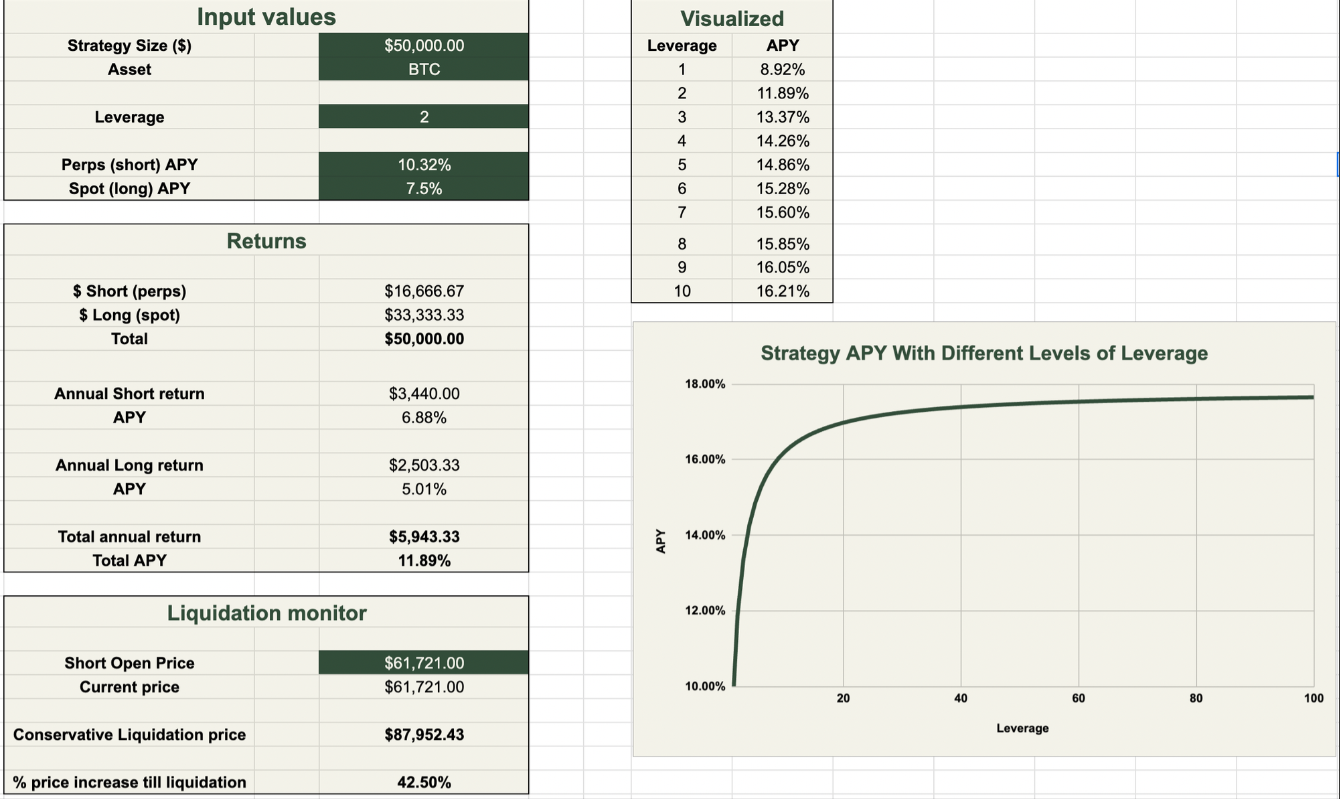
Task: Click the APY column header in Visualized table
Action: coord(782,45)
